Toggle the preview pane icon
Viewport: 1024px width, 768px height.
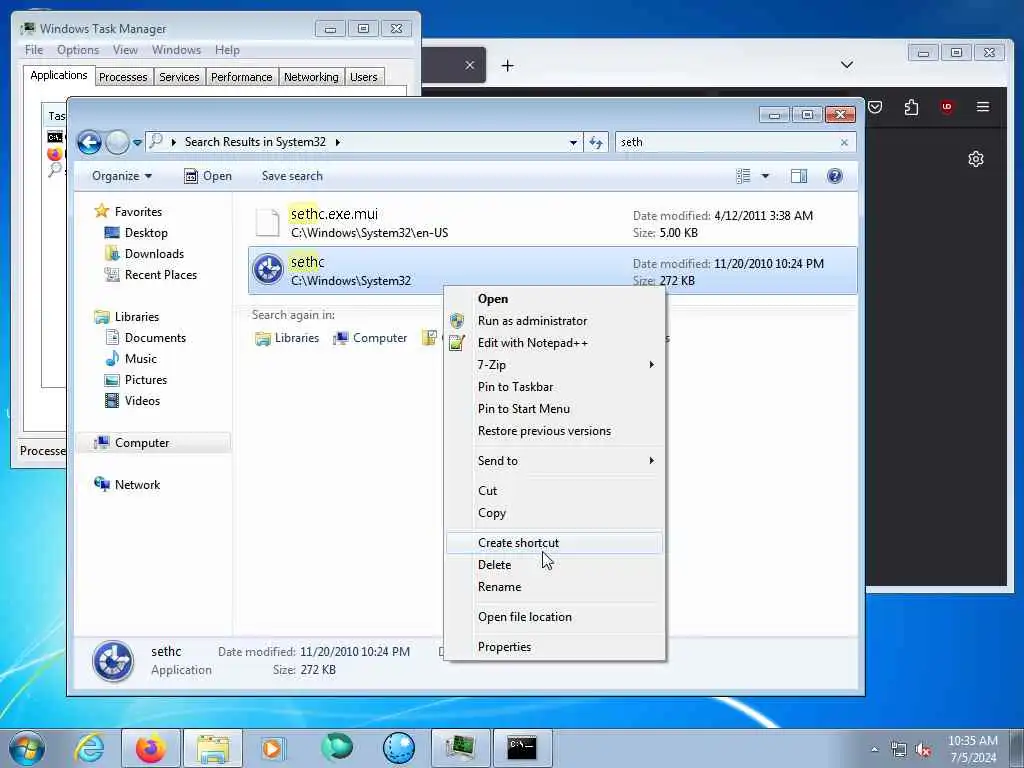[799, 176]
